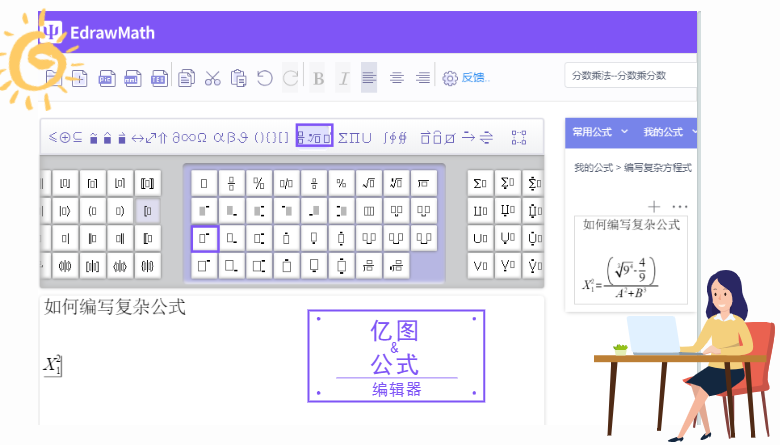The image size is (780, 445).
Task: Export formula as MathML file
Action: pos(133,78)
